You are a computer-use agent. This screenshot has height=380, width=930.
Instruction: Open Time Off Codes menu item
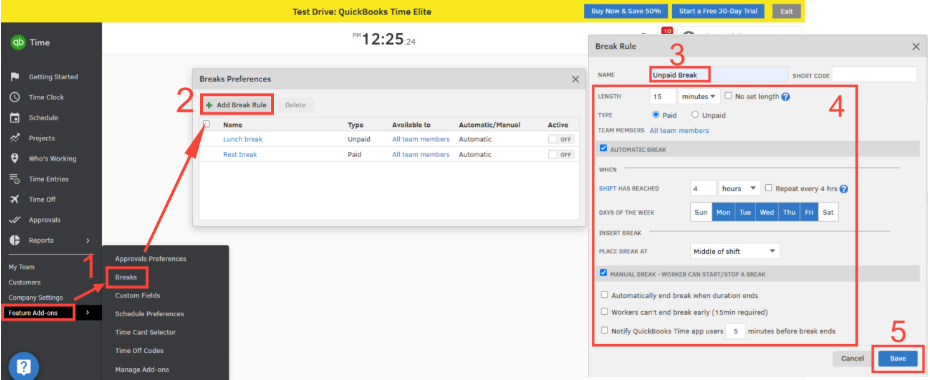139,351
